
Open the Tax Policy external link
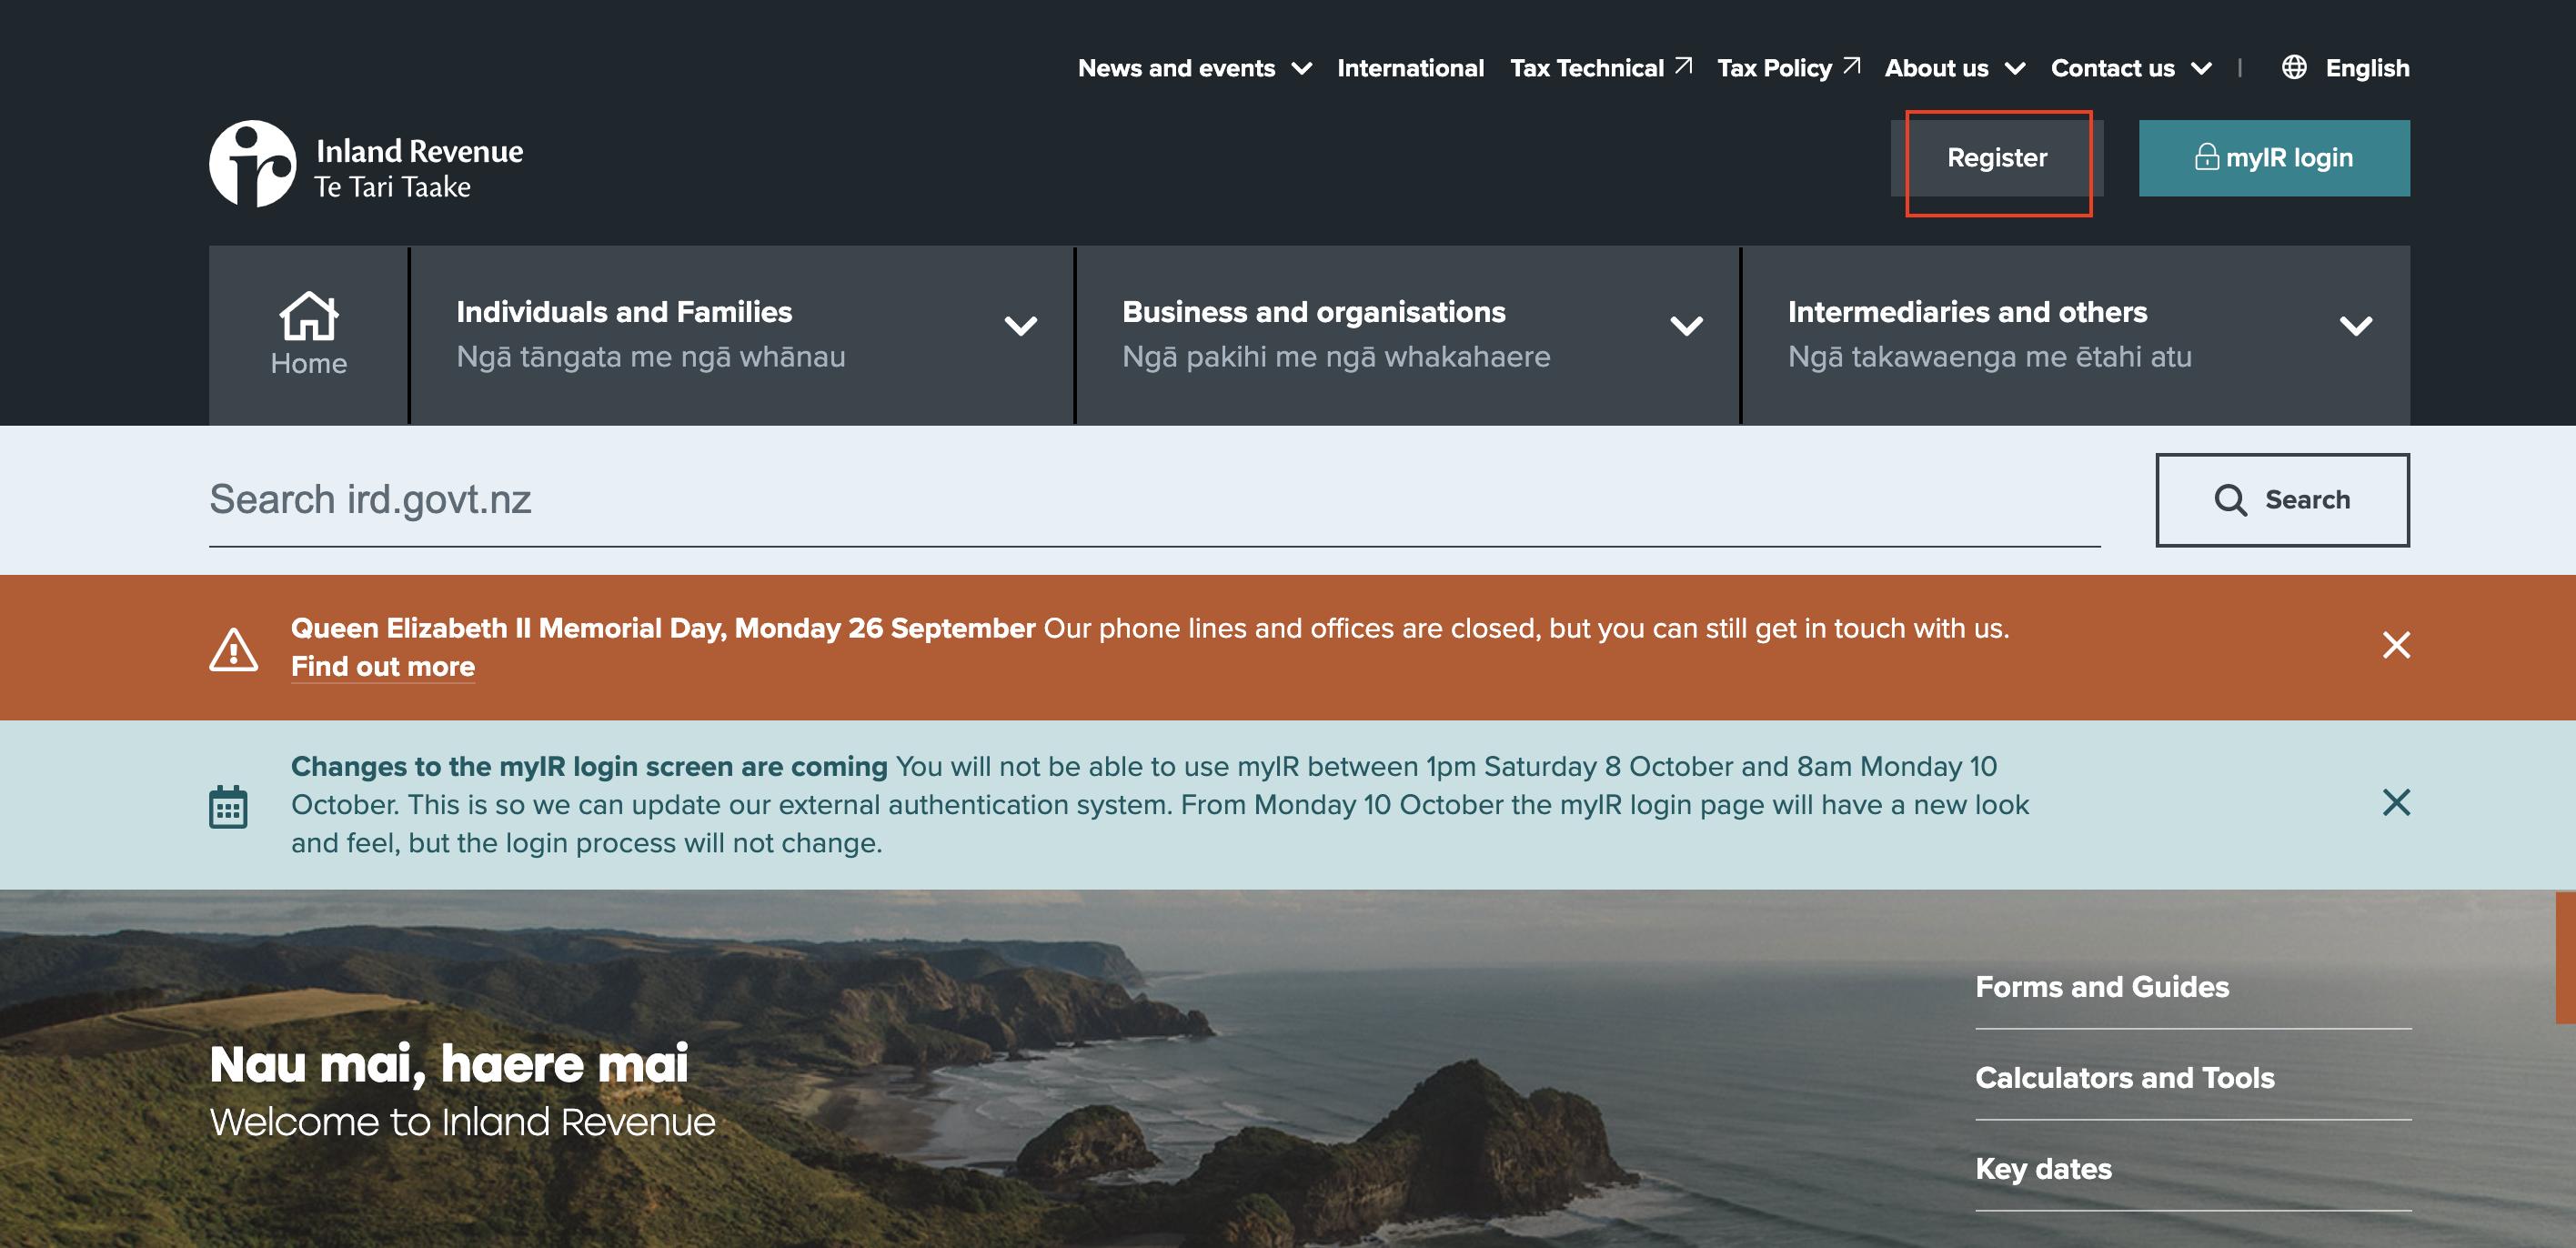click(1787, 68)
